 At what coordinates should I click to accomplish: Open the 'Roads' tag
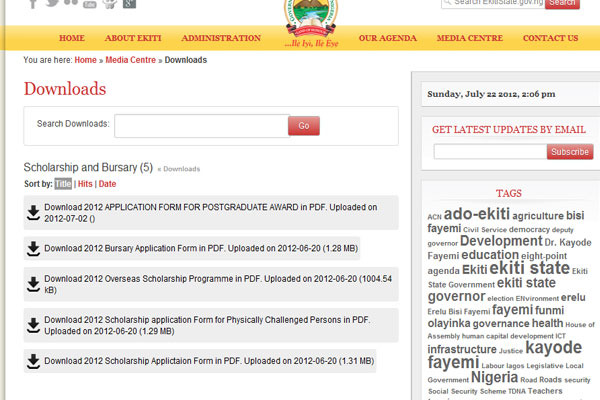pos(550,380)
